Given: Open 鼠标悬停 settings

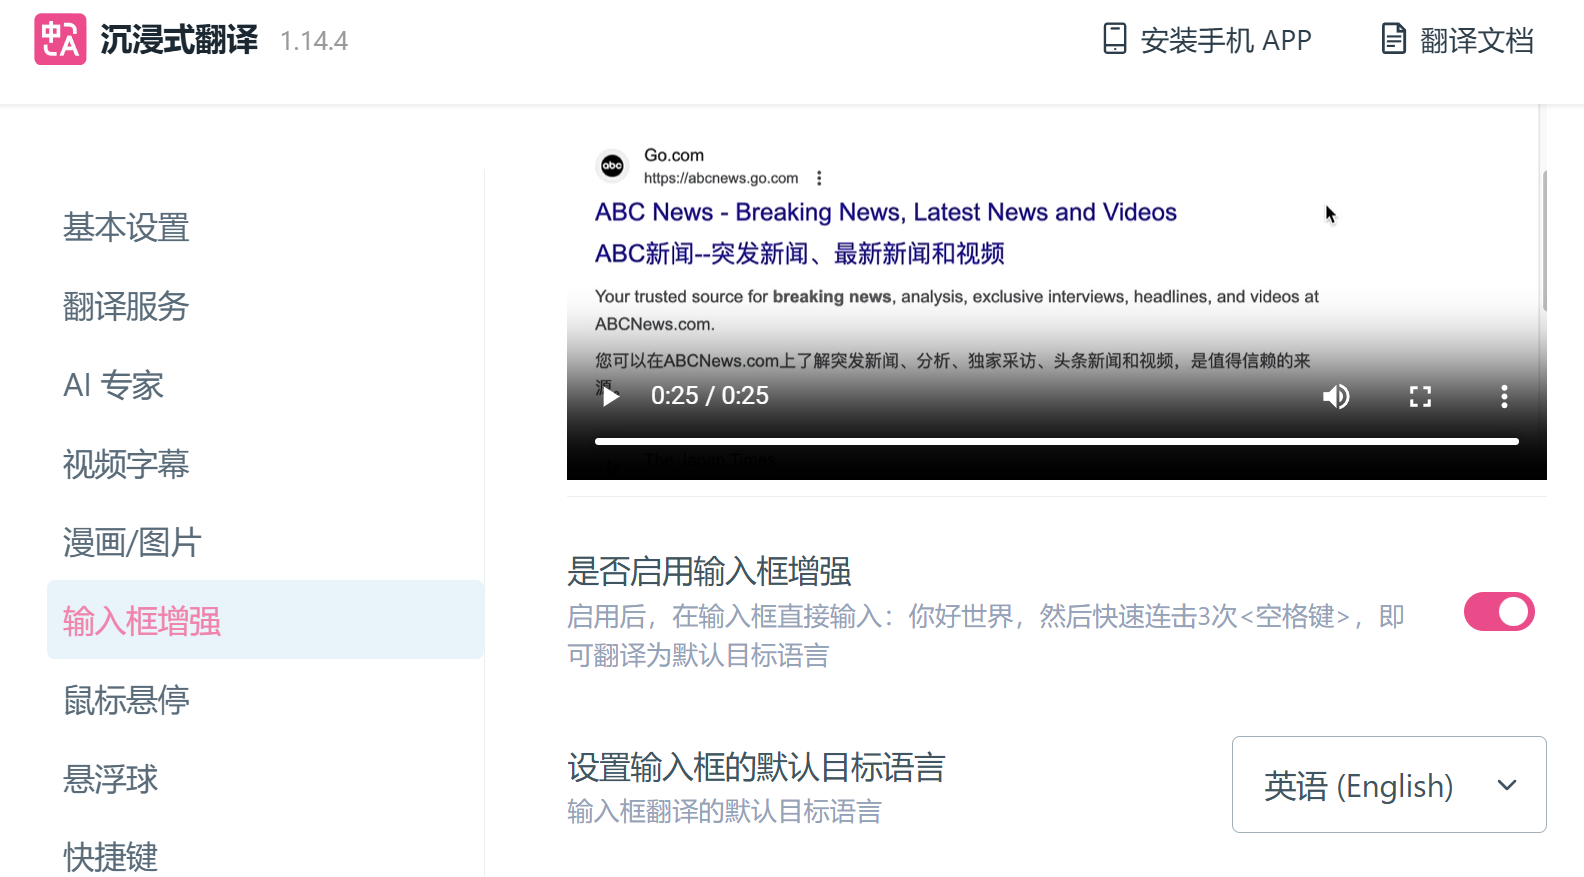Looking at the screenshot, I should [126, 700].
